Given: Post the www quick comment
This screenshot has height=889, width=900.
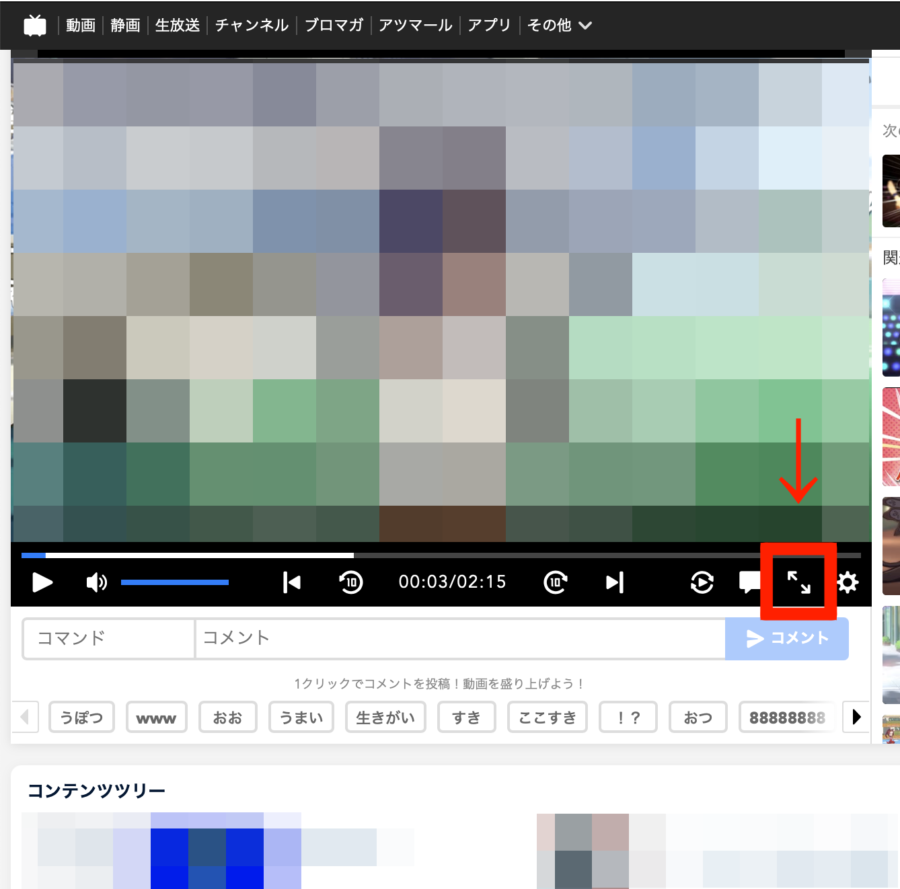Looking at the screenshot, I should 156,717.
